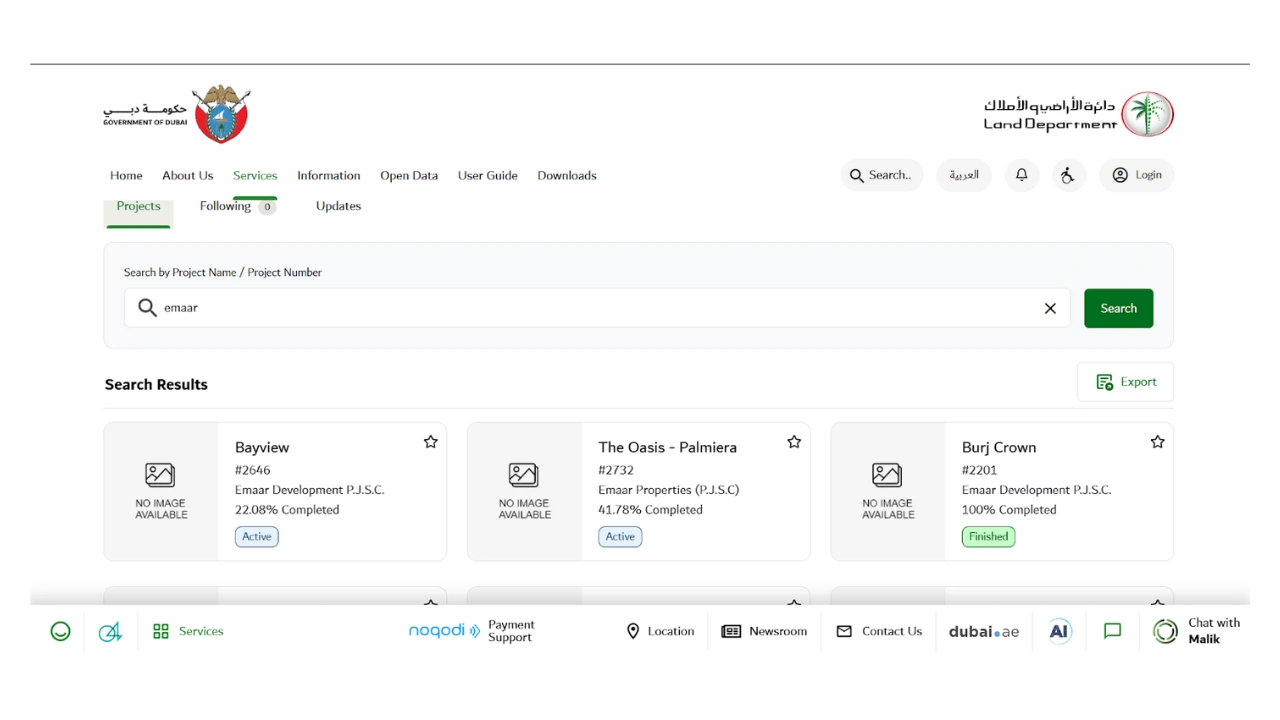Open the notification bell
Screen dimensions: 1280x720
tap(1021, 175)
